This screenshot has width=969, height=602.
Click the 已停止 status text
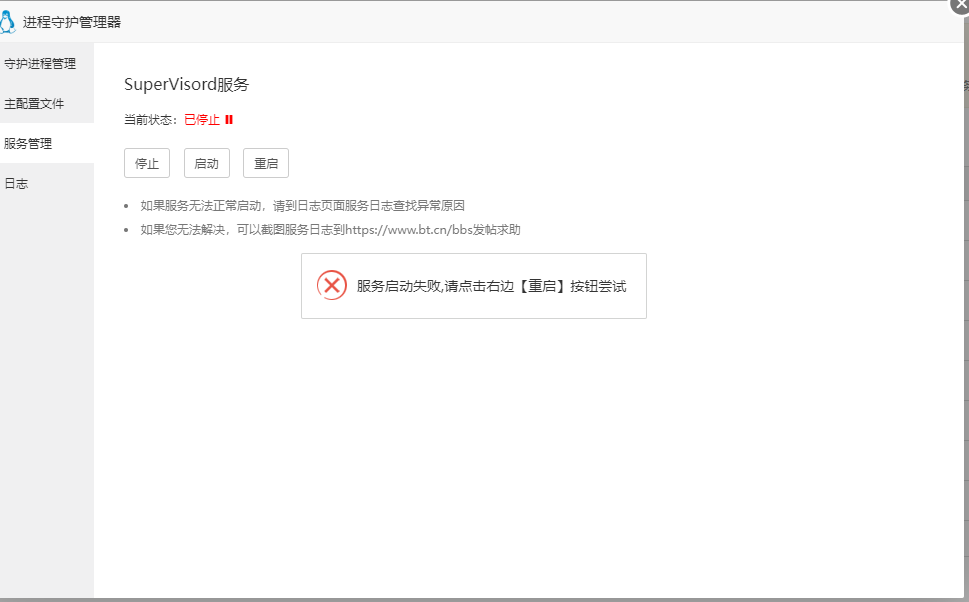click(x=202, y=120)
